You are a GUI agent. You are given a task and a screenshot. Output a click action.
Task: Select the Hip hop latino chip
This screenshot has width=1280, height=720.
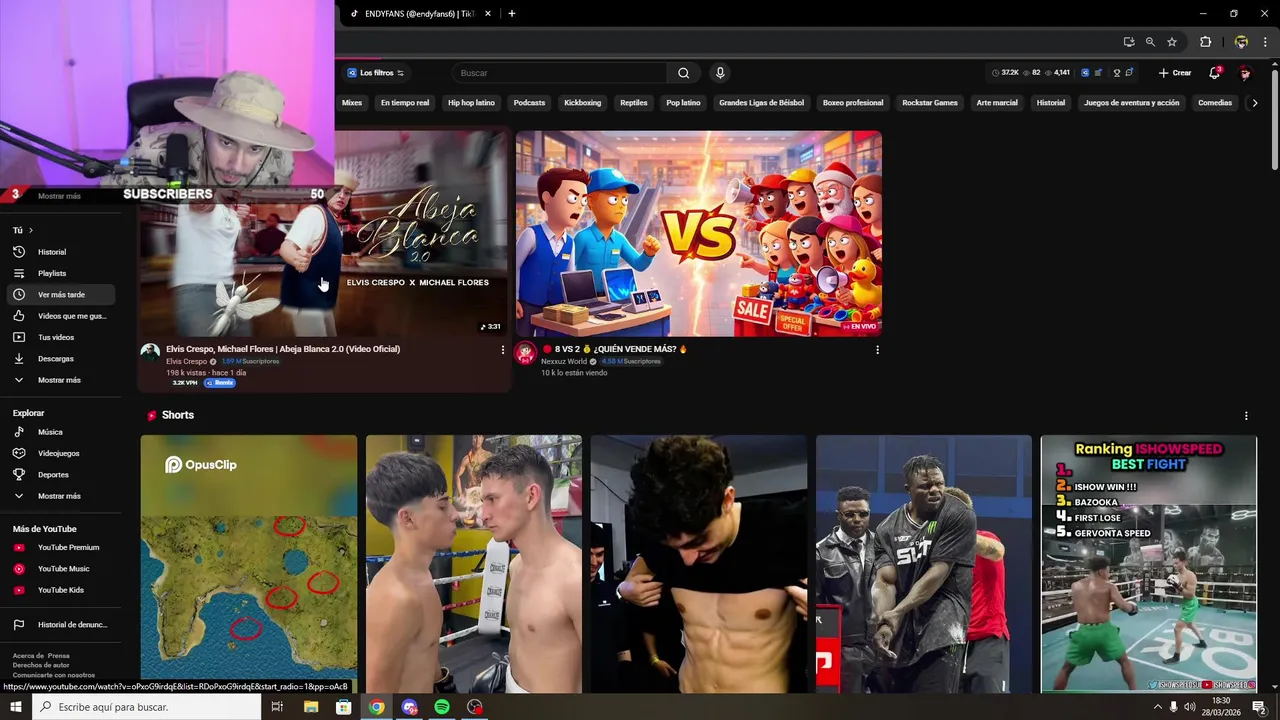pyautogui.click(x=471, y=103)
